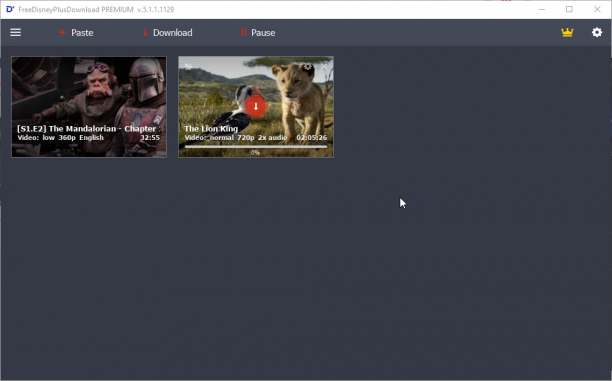The height and width of the screenshot is (381, 612).
Task: Open The Lion King card settings gear
Action: coord(308,67)
